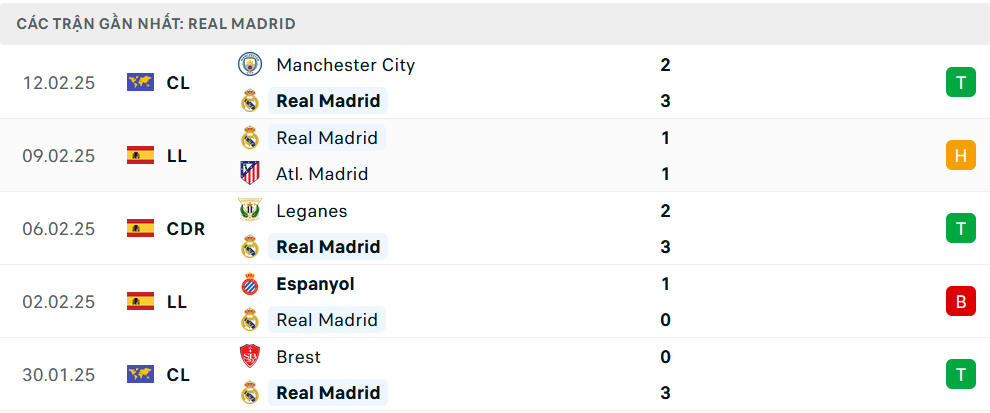
Task: Open the Brest team link
Action: pyautogui.click(x=298, y=357)
